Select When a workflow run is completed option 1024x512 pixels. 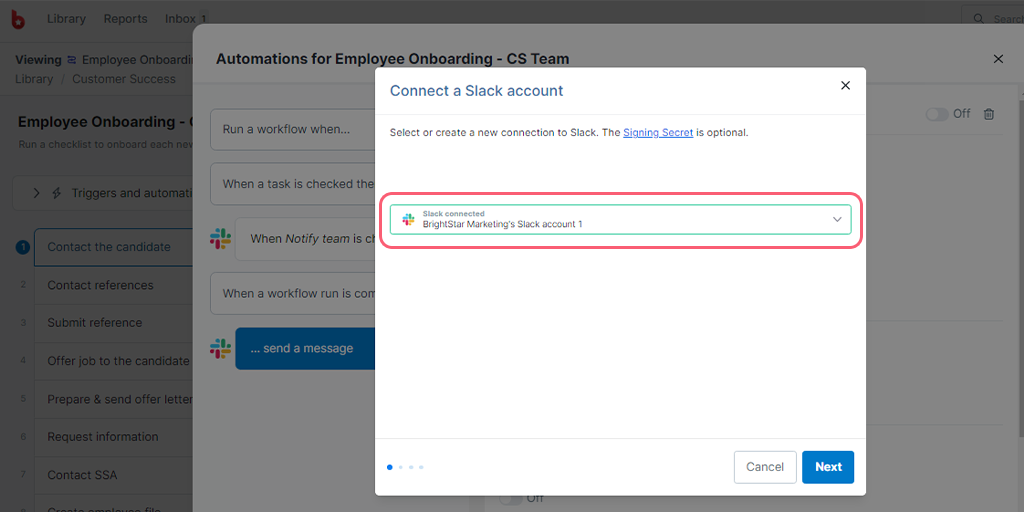pos(293,294)
